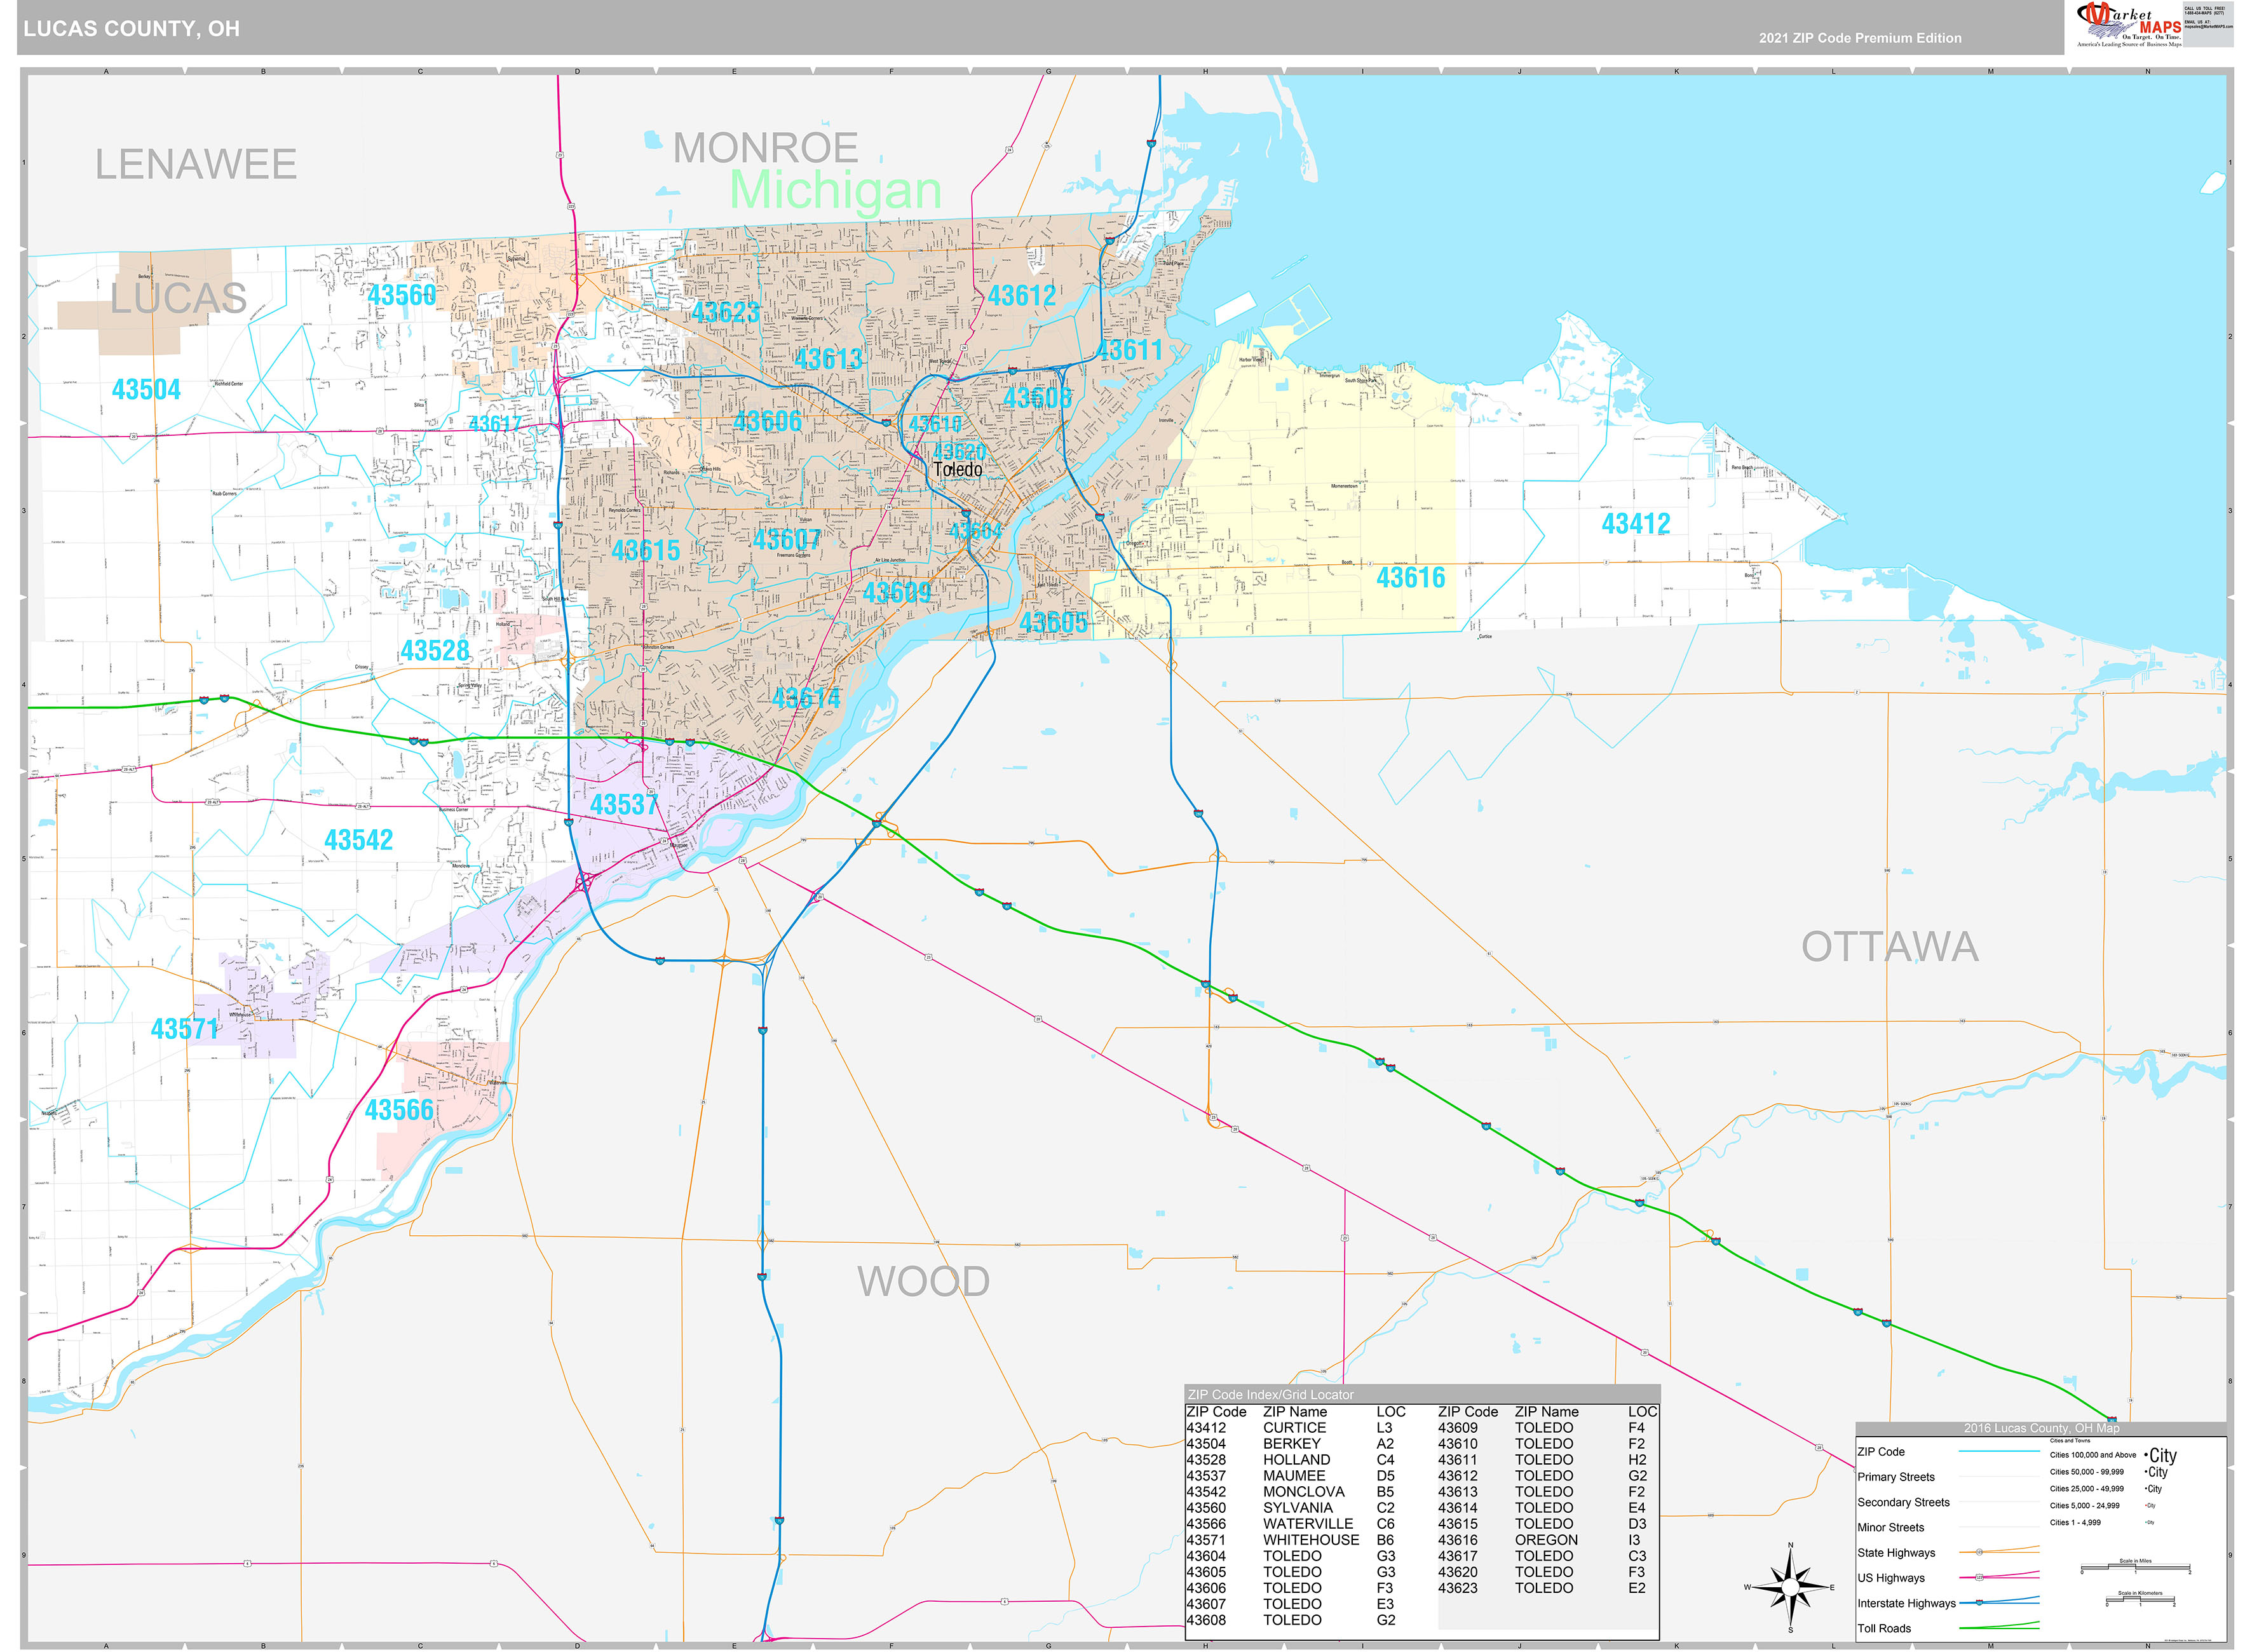Click OREGON in the ZIP index table
Image resolution: width=2245 pixels, height=1652 pixels.
pos(1546,1540)
